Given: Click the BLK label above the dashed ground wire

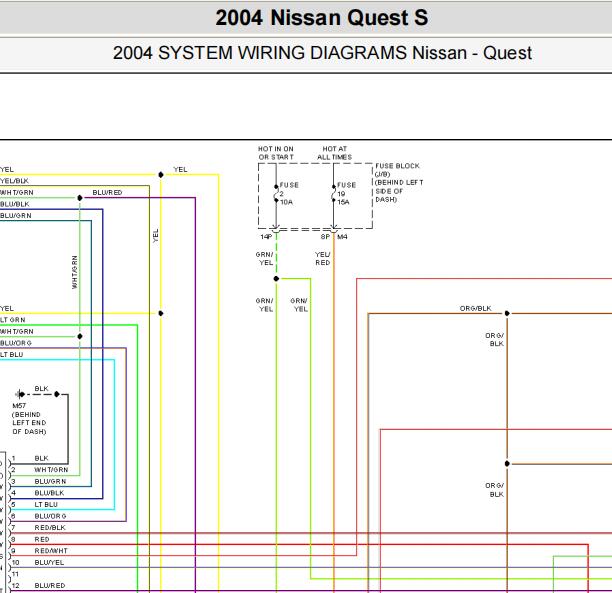Looking at the screenshot, I should pos(41,388).
